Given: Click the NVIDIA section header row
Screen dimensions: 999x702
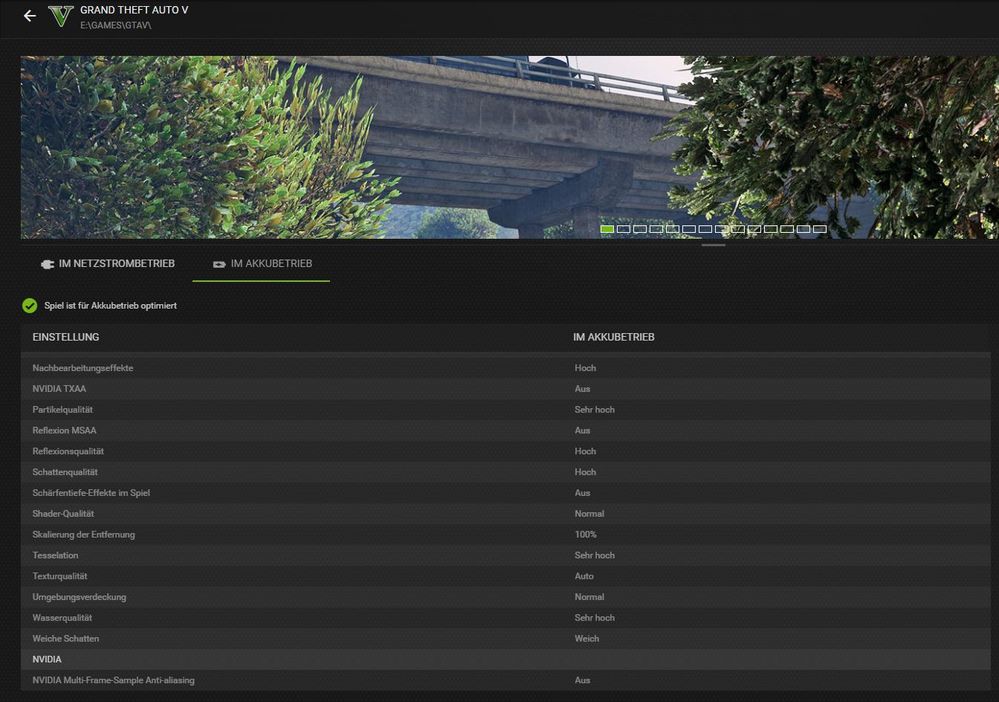Looking at the screenshot, I should pyautogui.click(x=47, y=659).
